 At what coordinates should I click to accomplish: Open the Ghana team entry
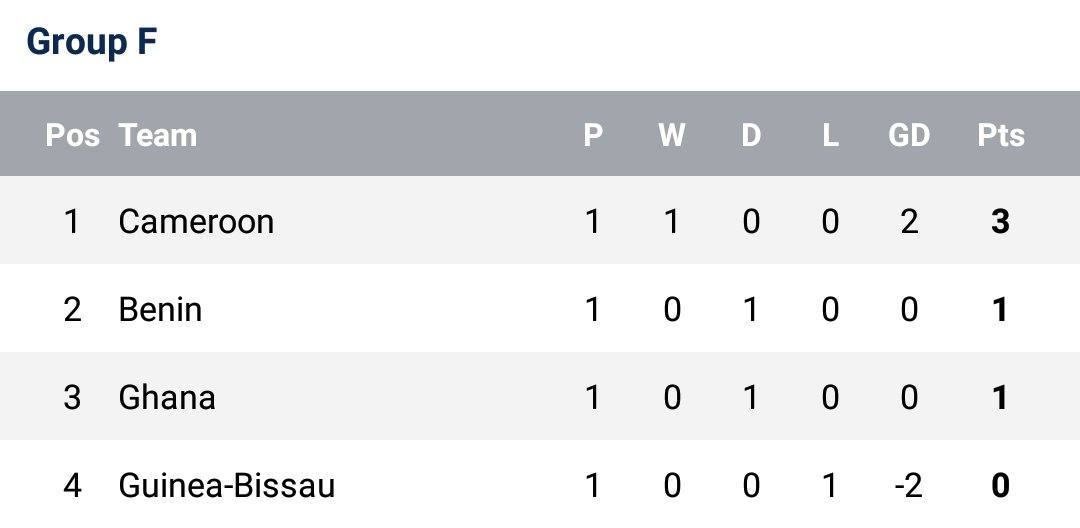coord(167,397)
